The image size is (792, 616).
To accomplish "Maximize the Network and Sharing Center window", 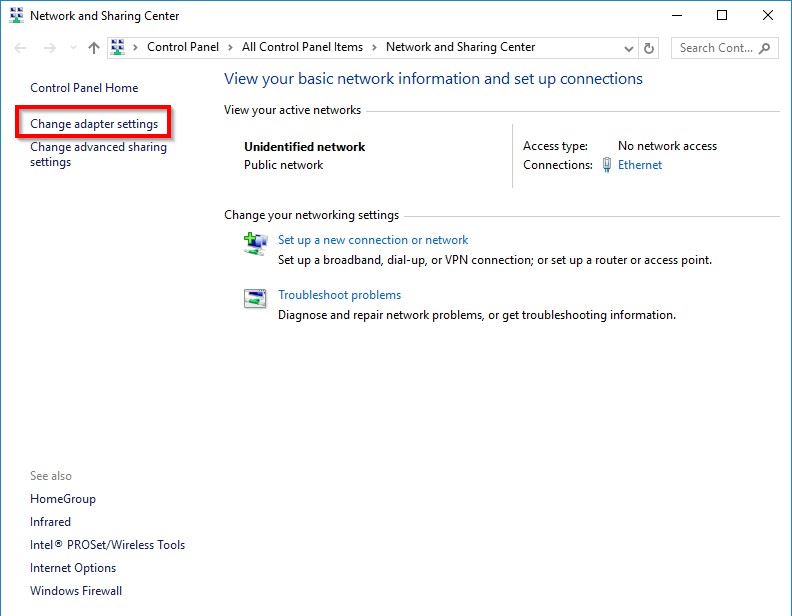I will click(722, 15).
